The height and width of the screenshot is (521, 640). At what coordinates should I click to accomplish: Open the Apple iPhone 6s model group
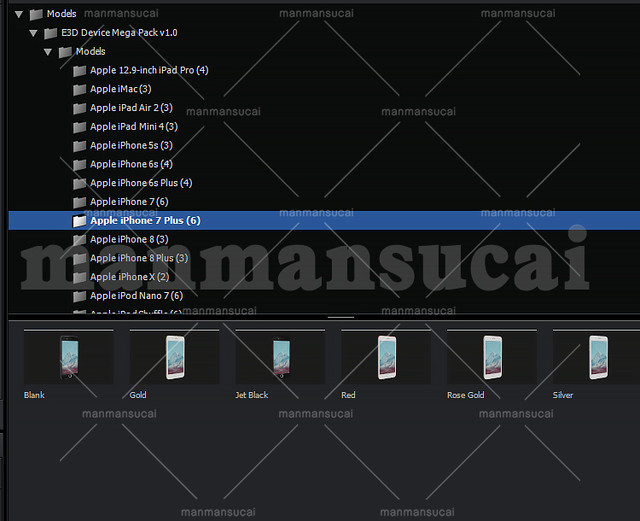coord(130,164)
